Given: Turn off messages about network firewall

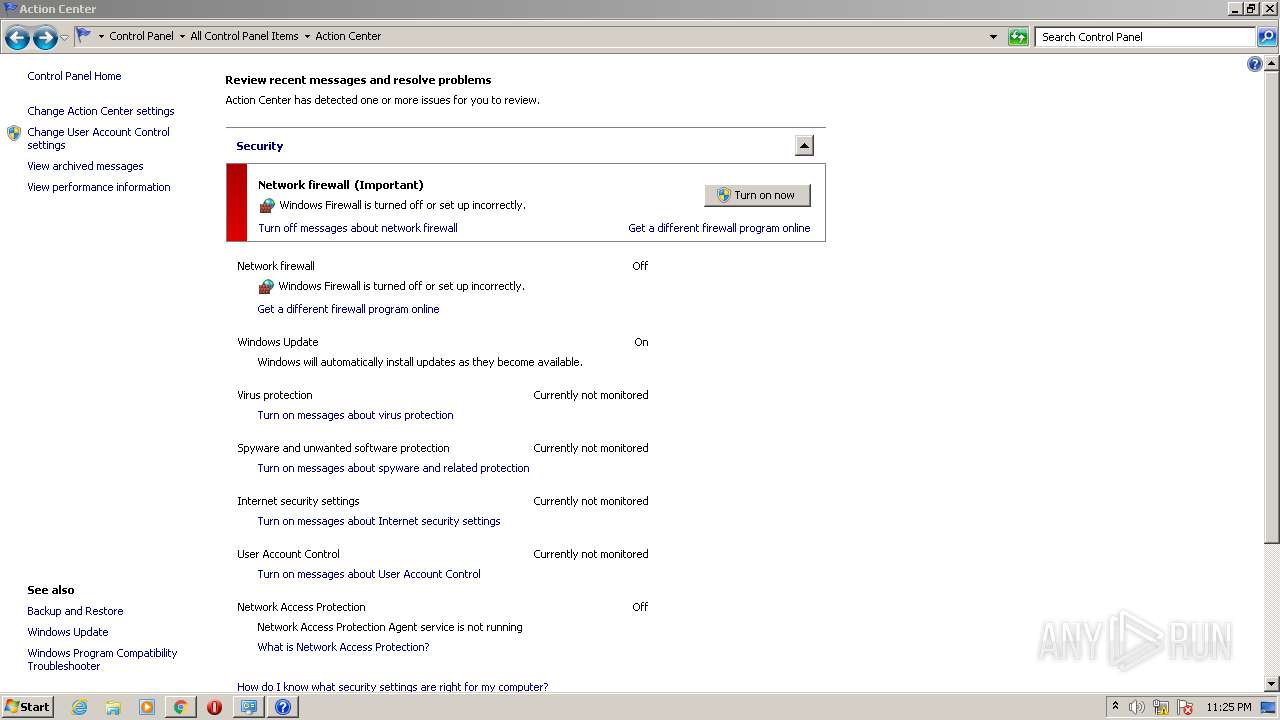Looking at the screenshot, I should (358, 228).
